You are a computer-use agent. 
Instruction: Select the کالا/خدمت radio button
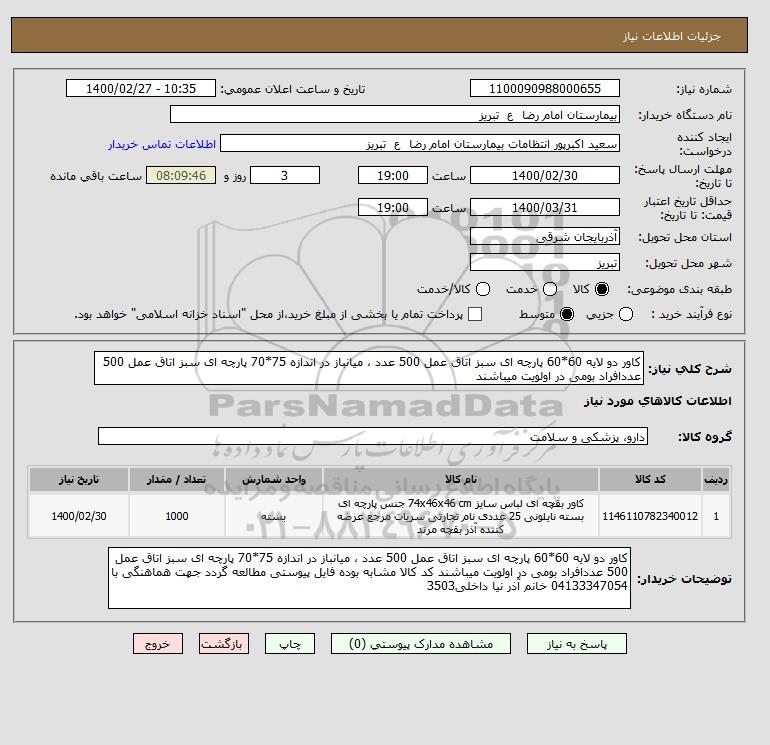[483, 289]
